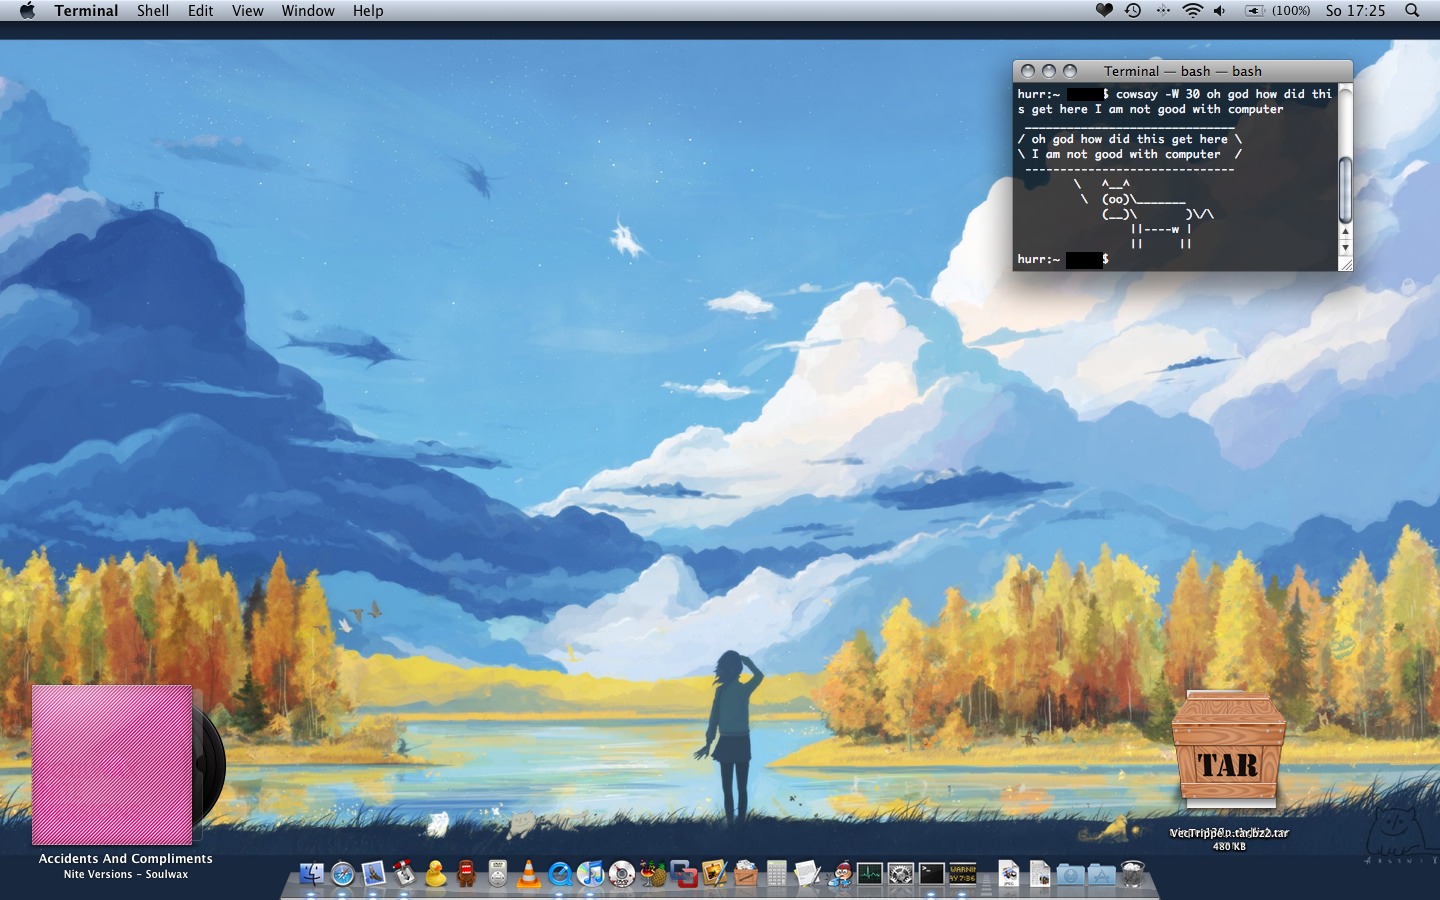Click the cowsay command text line
1440x900 pixels.
tap(1175, 101)
